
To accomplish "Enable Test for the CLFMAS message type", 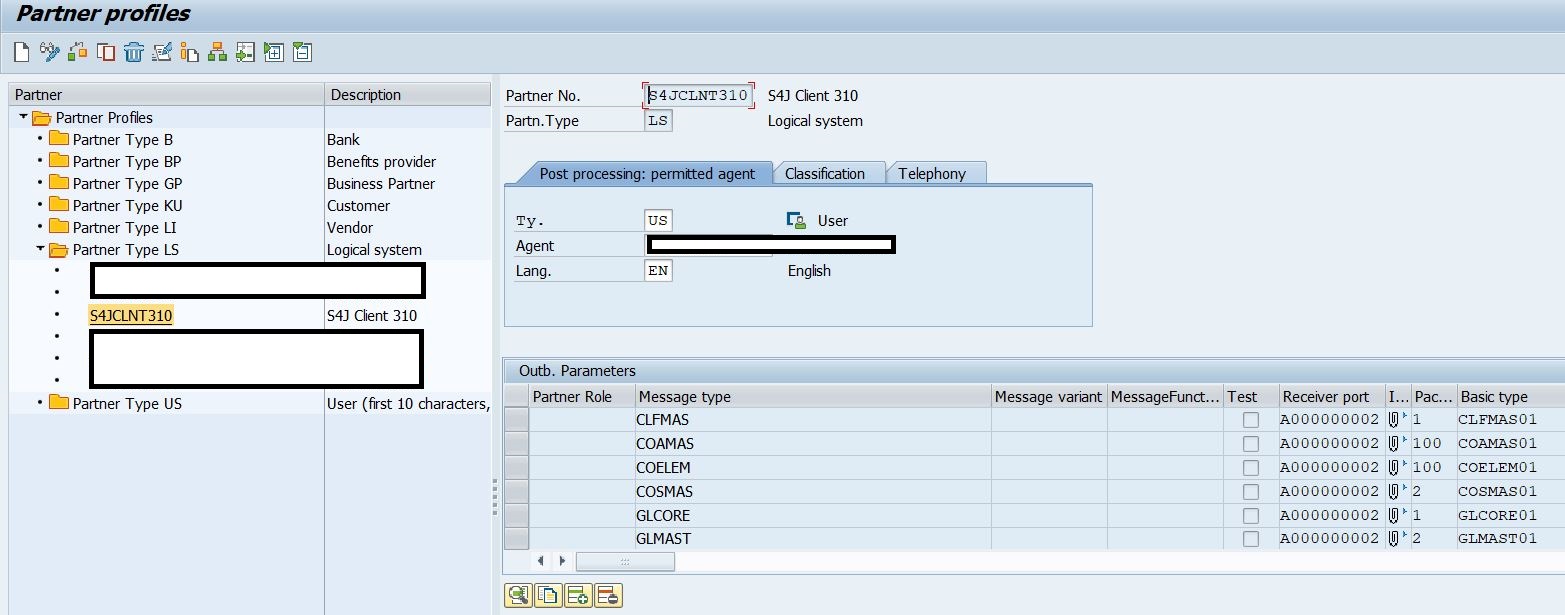I will pos(1250,419).
